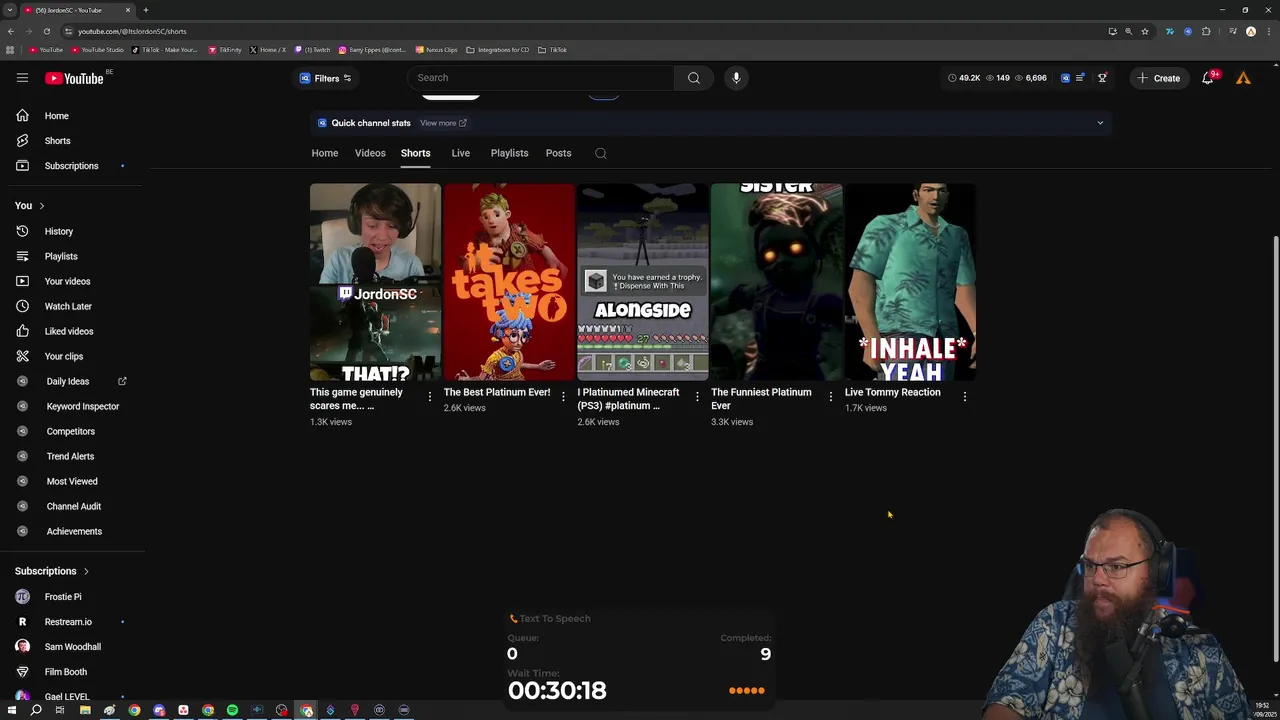Viewport: 1280px width, 720px height.
Task: Bookmark this page with star icon
Action: click(1145, 31)
